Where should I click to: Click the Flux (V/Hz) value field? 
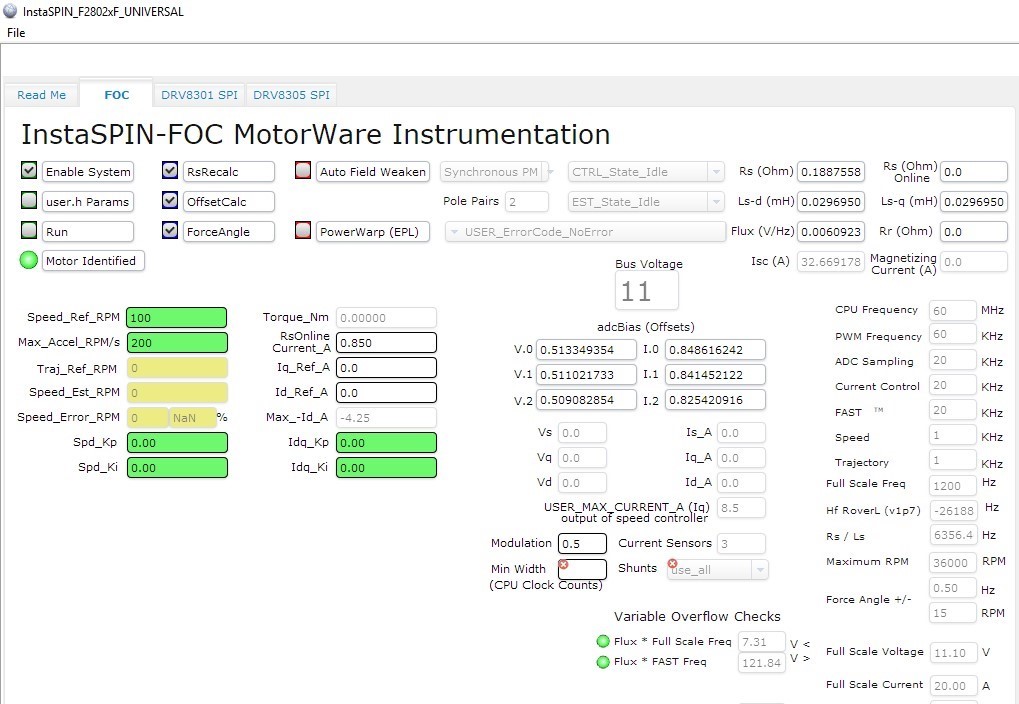[831, 231]
